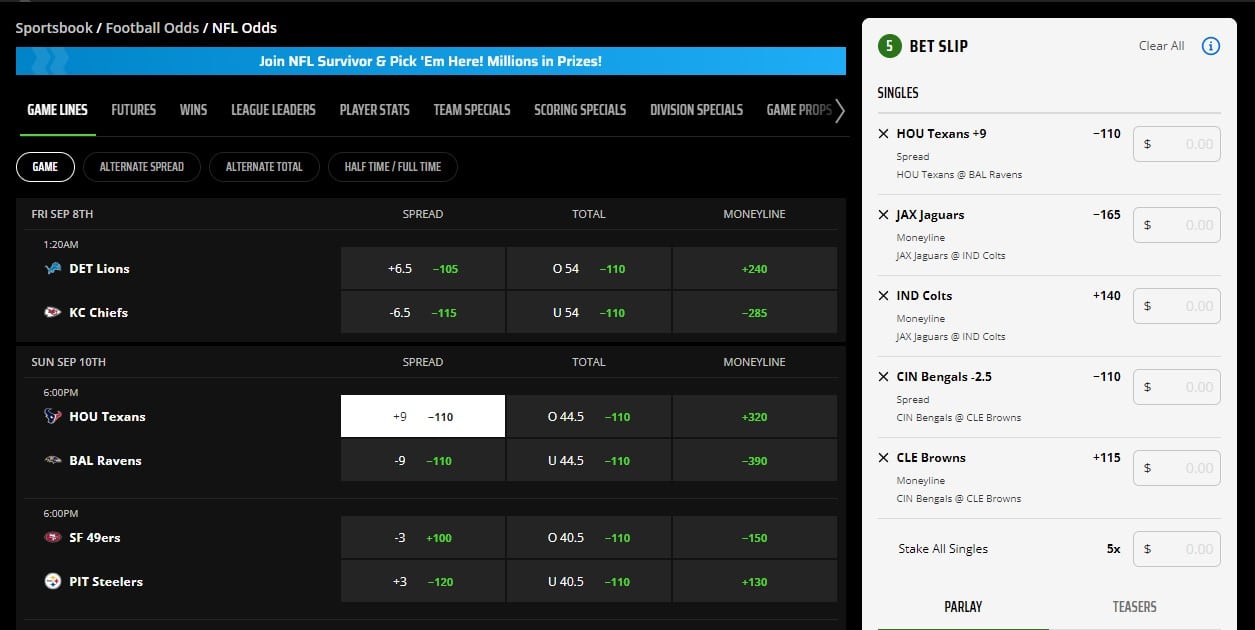Click stake input for CIN Bengals -2.5

point(1176,387)
